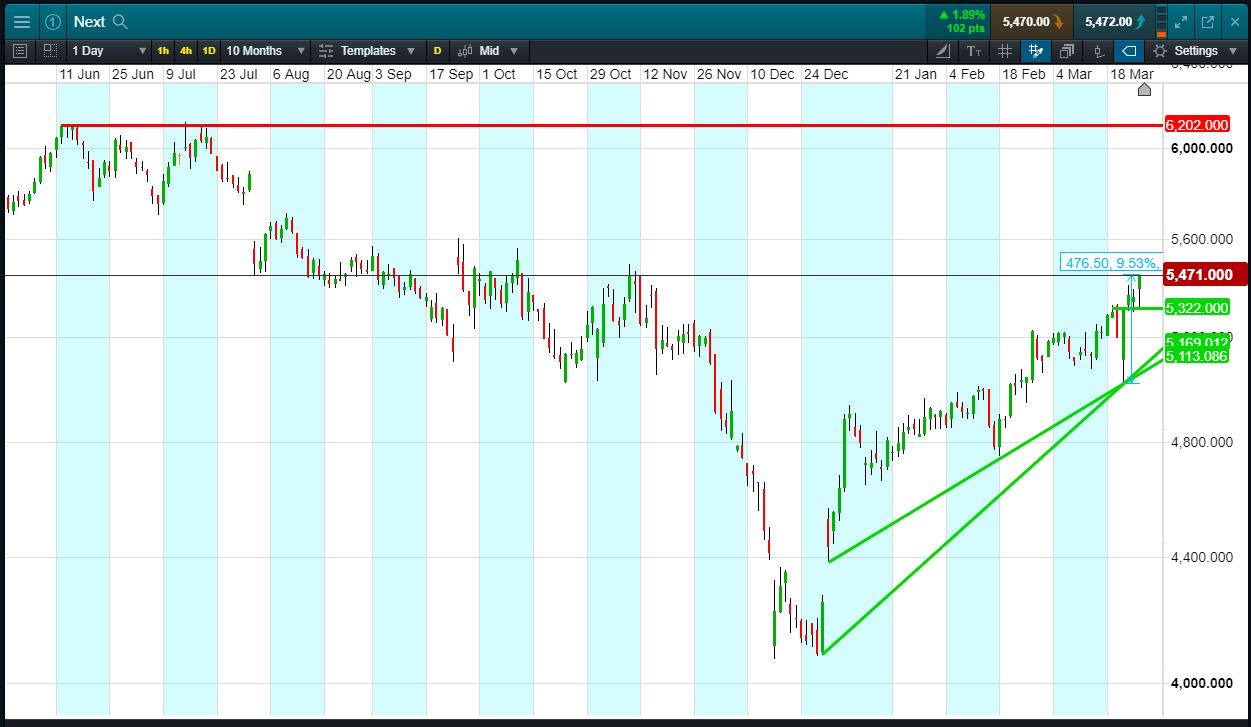Open the hamburger main menu
This screenshot has height=727, width=1251.
coord(21,21)
